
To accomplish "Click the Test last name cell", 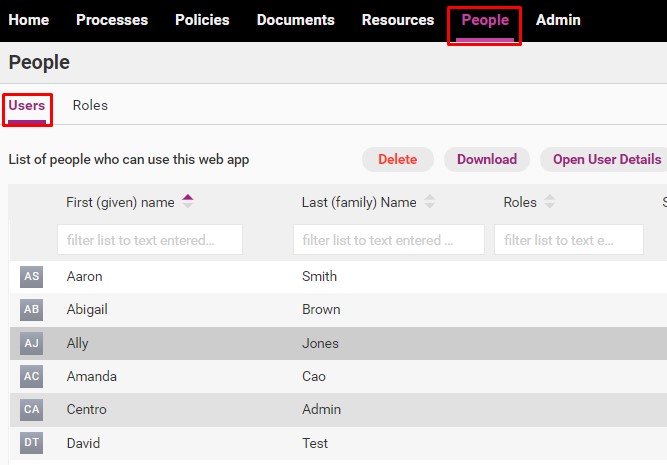I will click(315, 443).
